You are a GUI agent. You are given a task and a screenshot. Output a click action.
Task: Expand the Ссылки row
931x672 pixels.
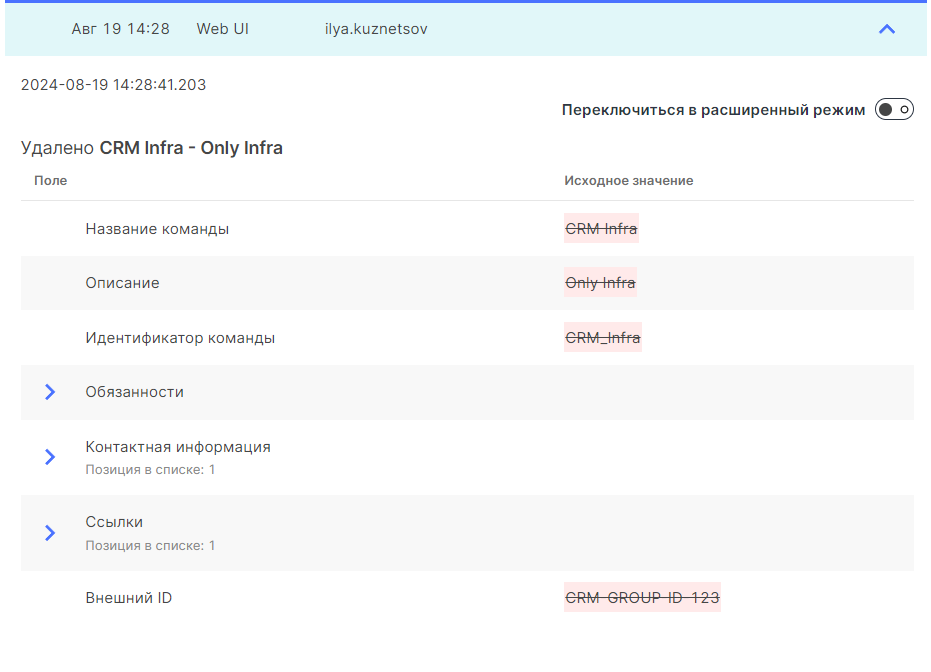[50, 533]
